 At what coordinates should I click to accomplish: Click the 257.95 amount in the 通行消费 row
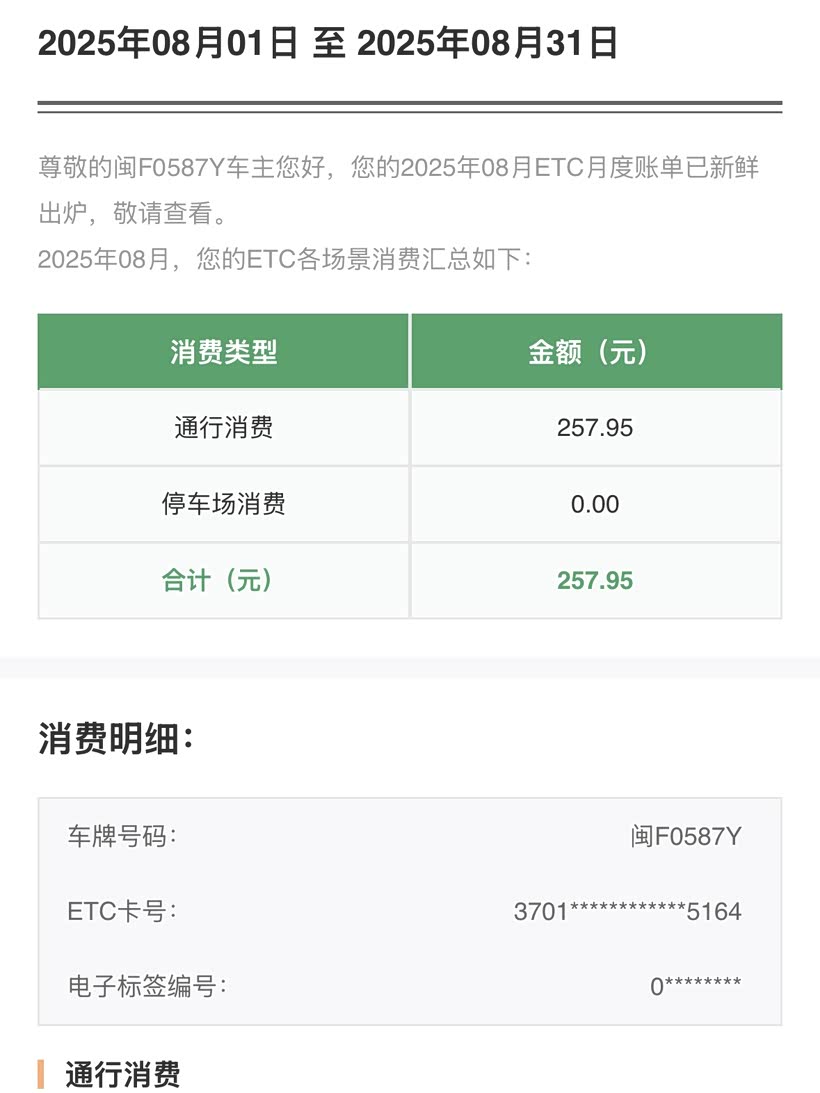[595, 428]
